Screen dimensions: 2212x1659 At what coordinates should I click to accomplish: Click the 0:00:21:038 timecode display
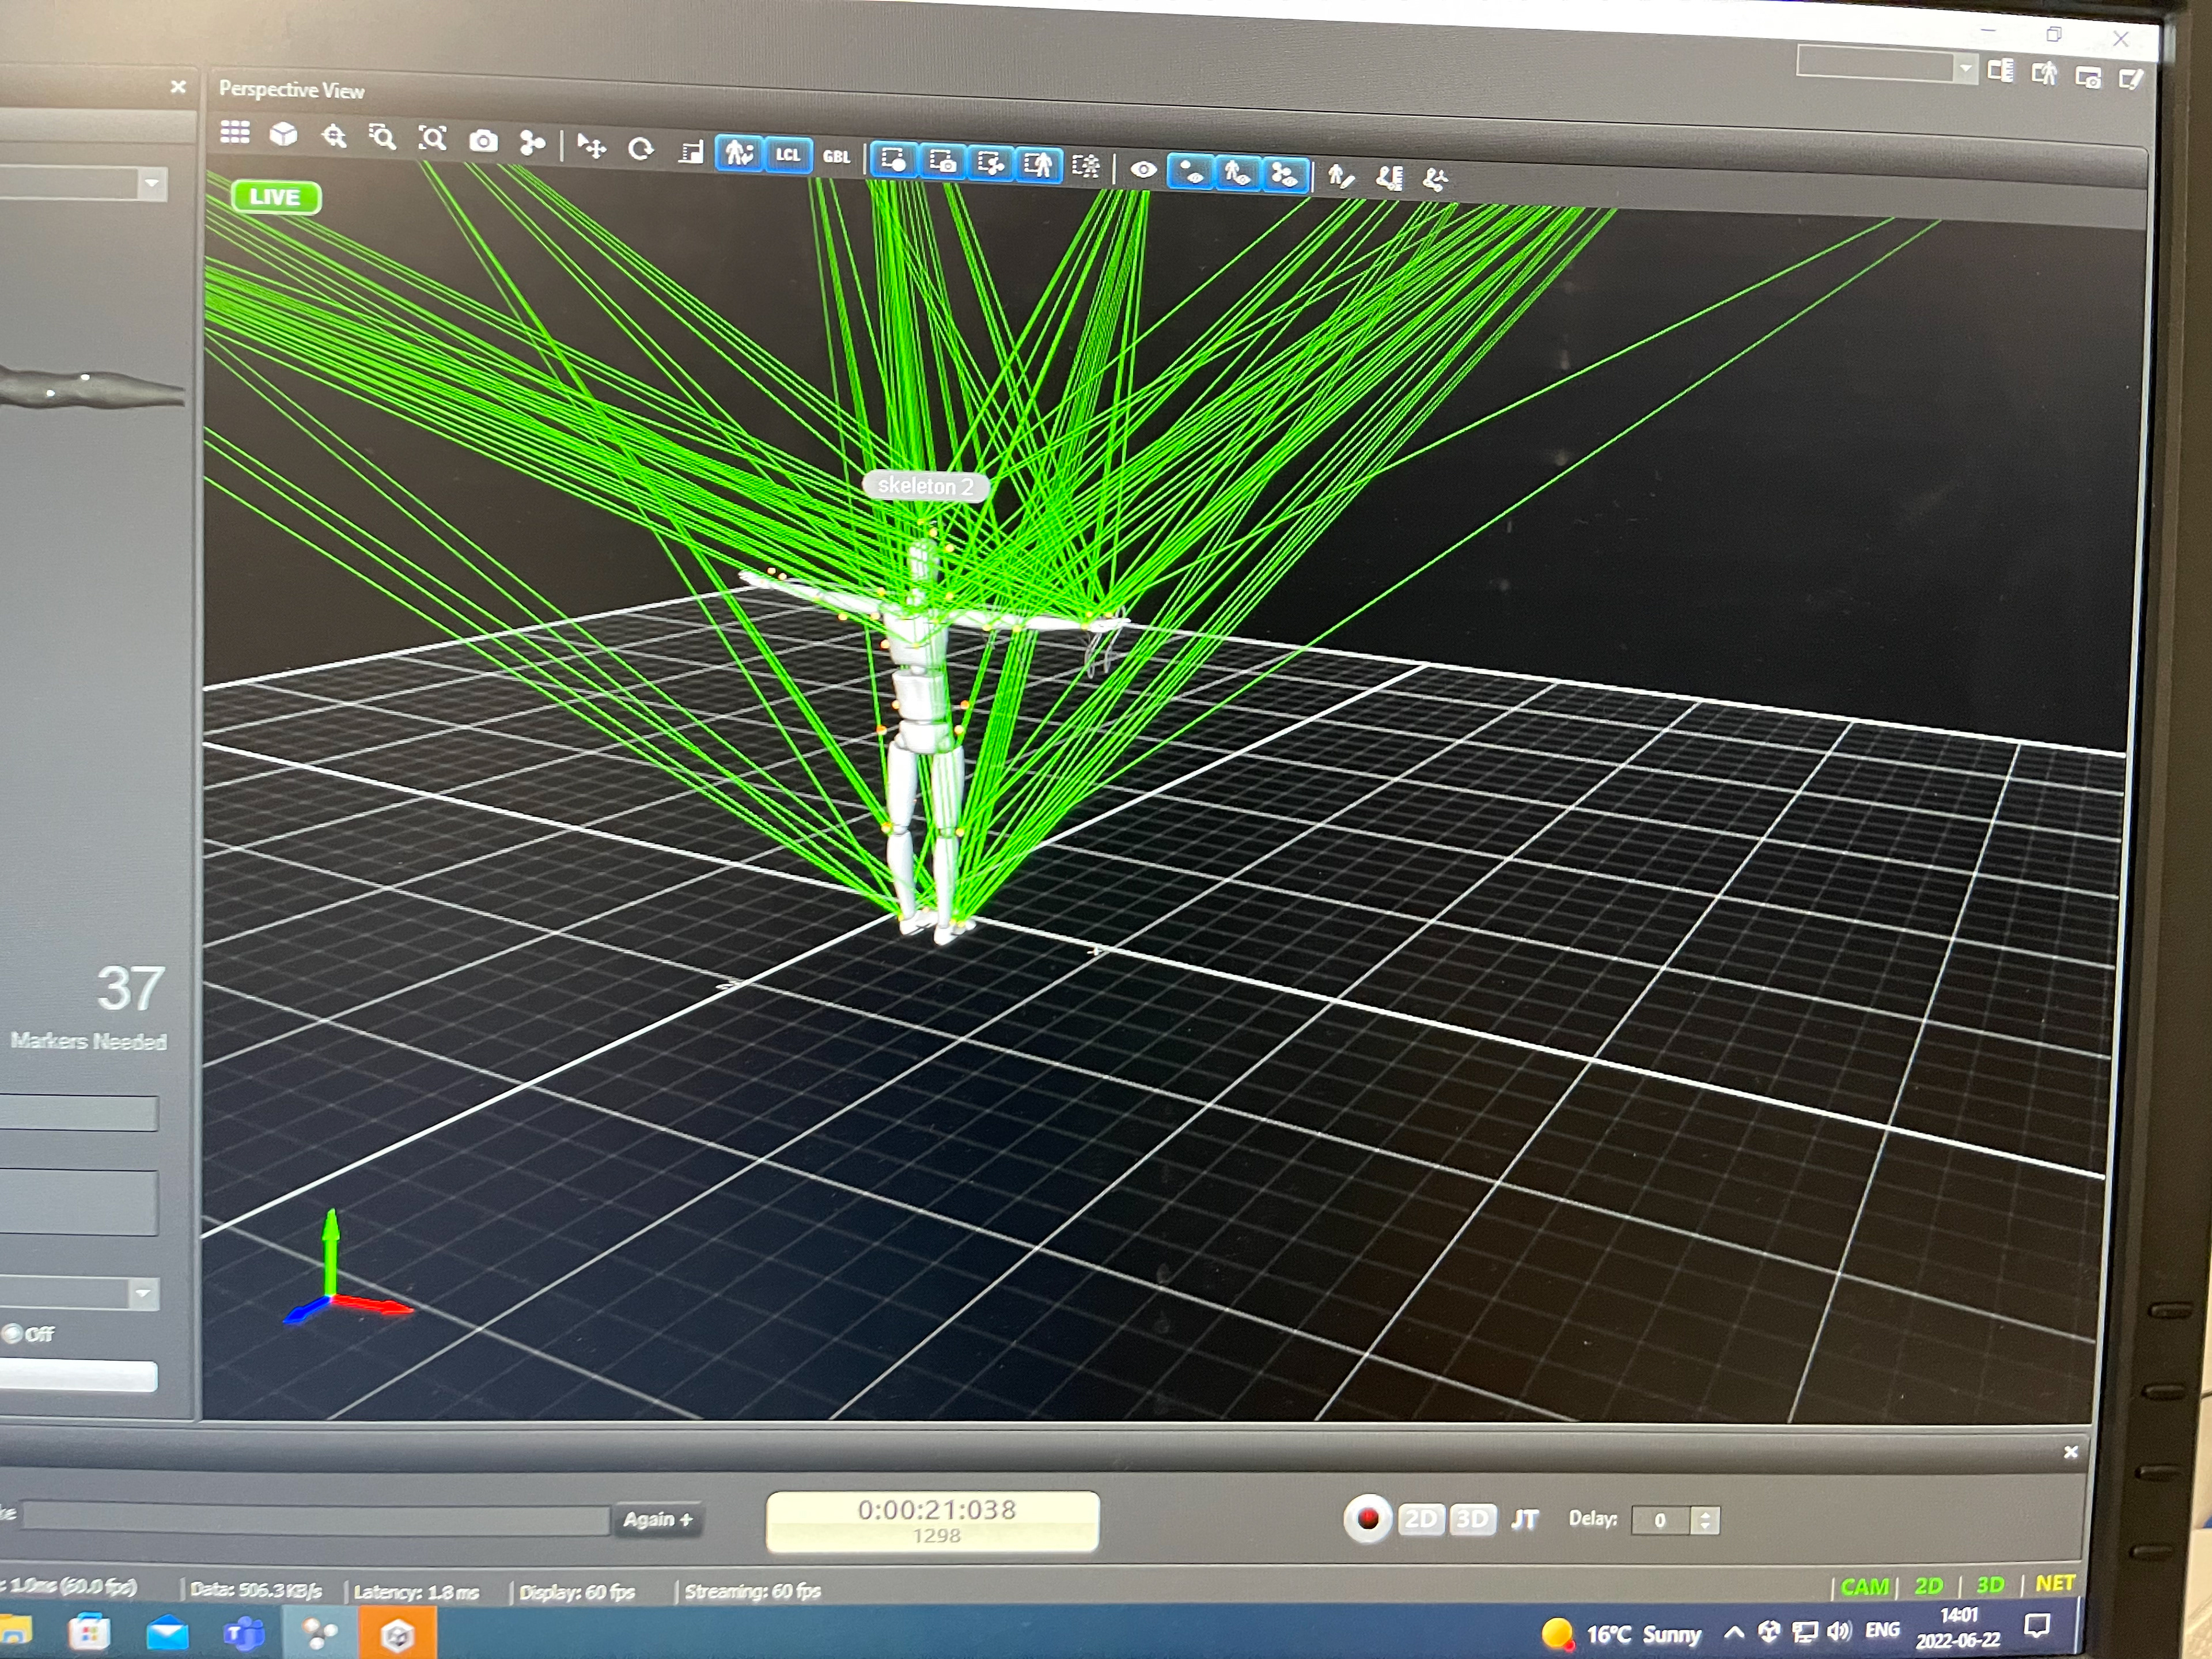[933, 1521]
